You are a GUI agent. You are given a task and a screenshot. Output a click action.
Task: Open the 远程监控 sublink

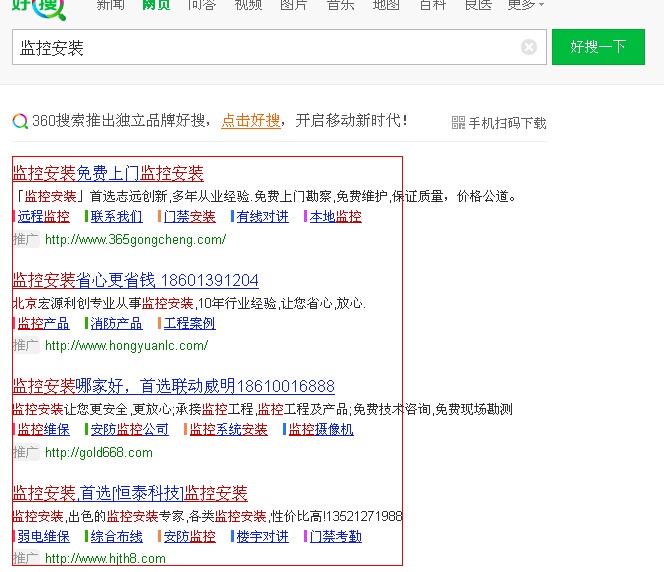coord(43,217)
